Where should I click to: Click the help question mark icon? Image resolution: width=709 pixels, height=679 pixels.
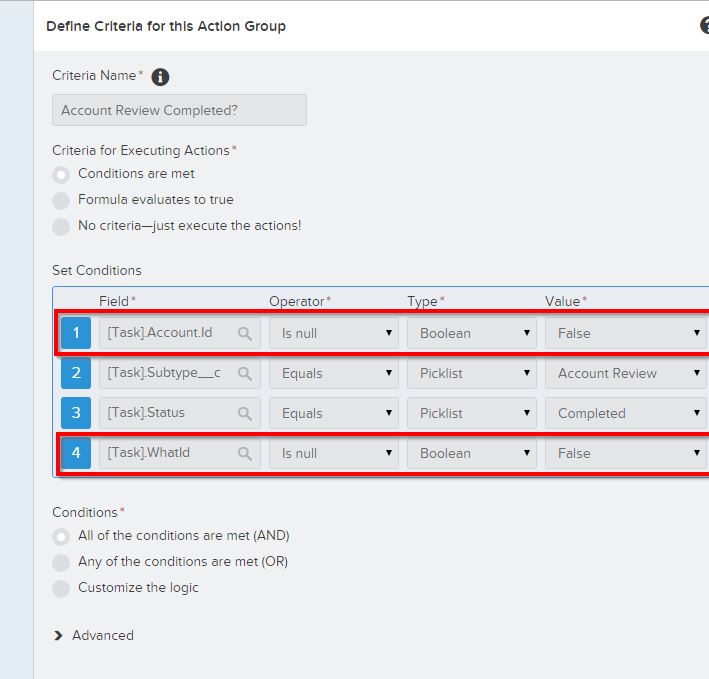point(704,26)
